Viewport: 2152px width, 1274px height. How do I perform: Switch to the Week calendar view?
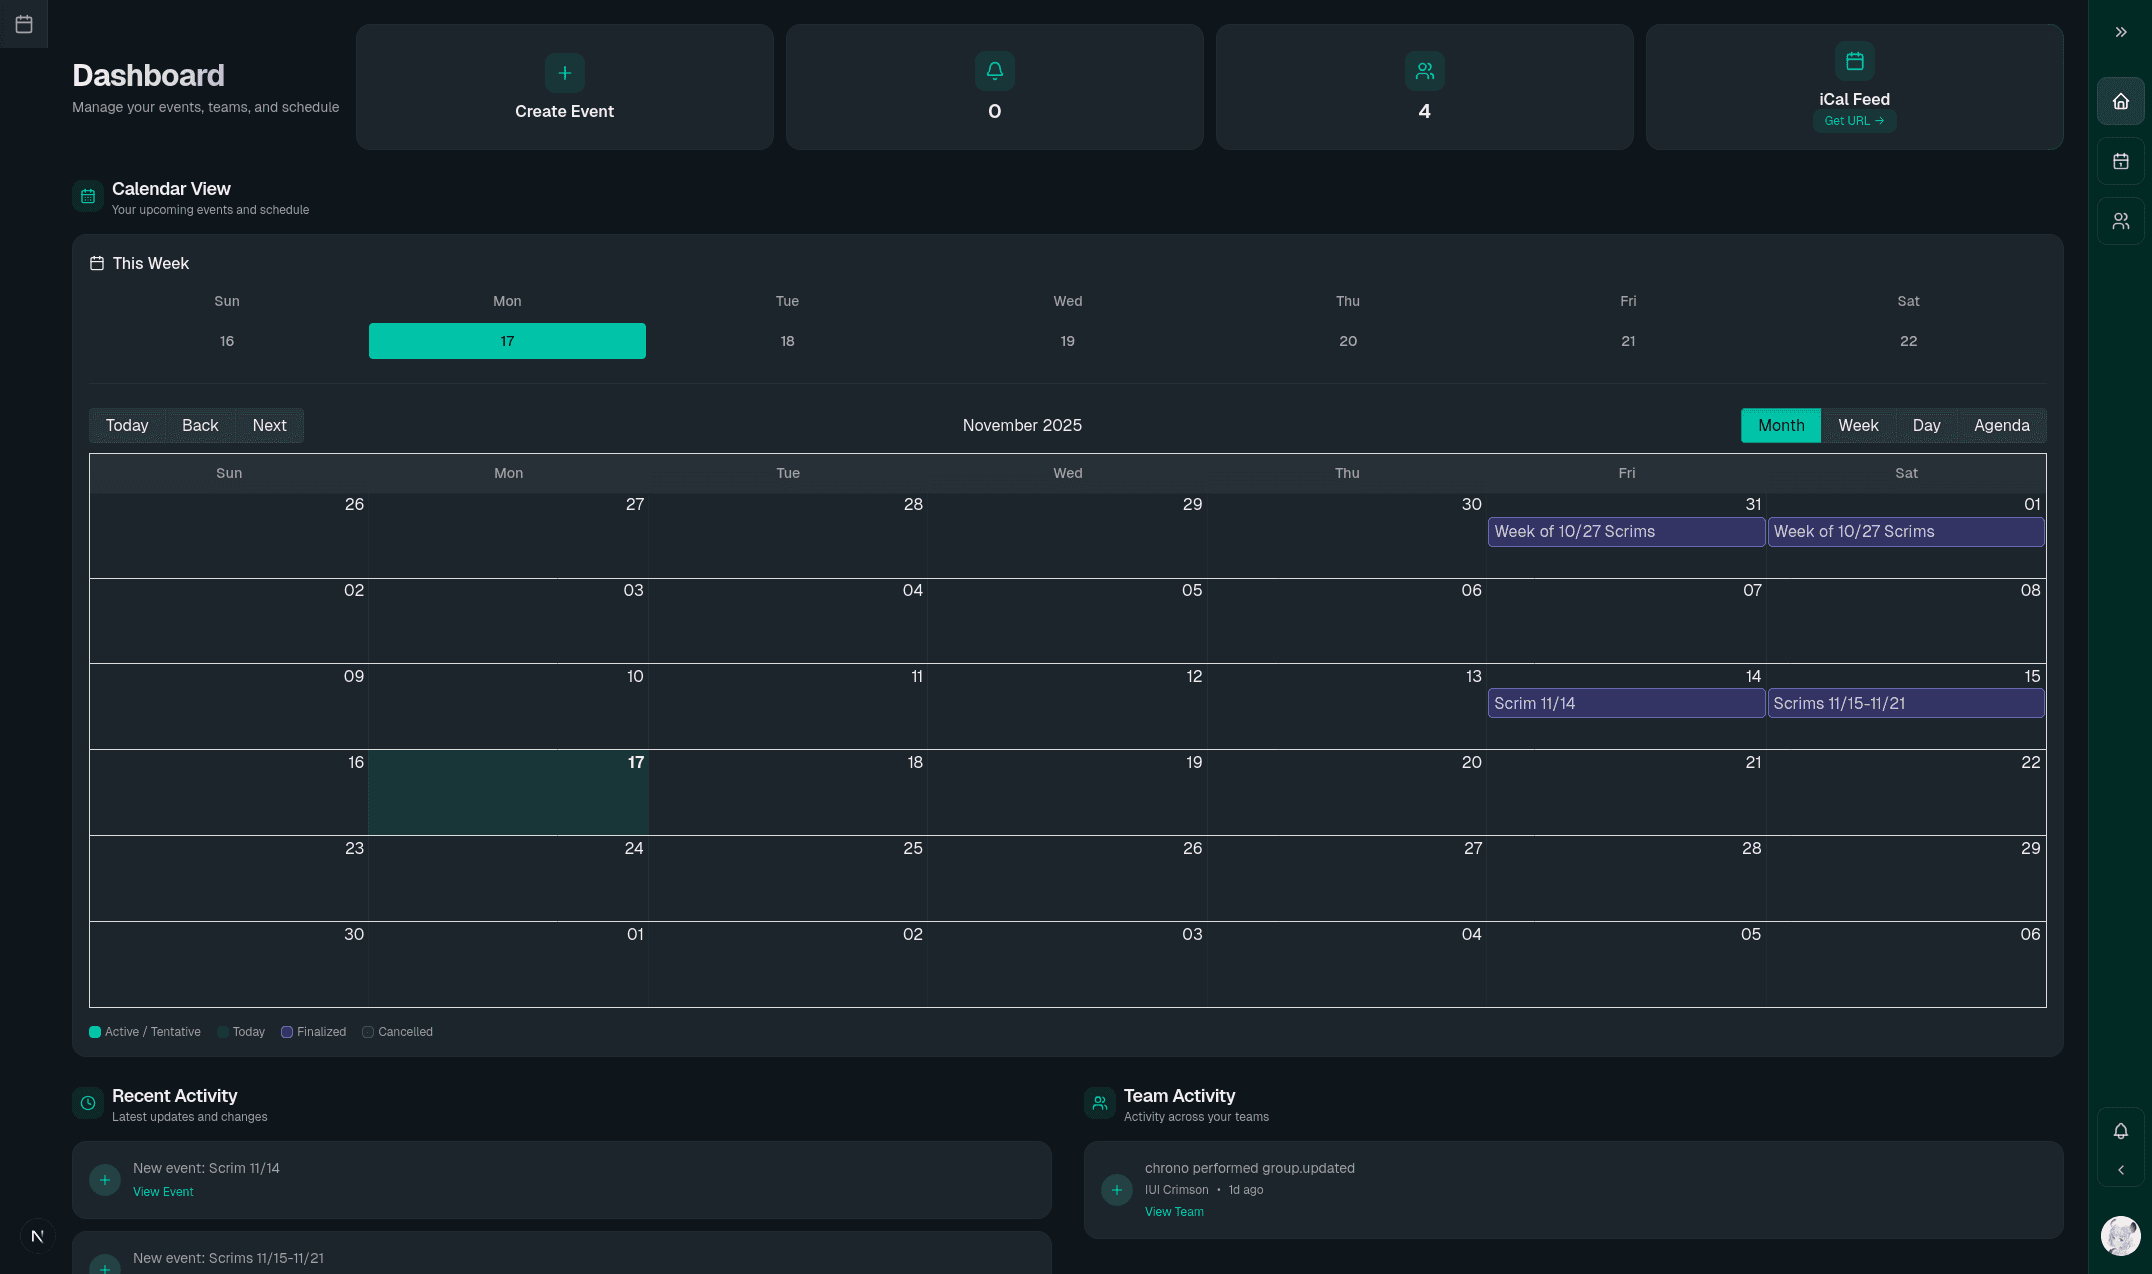click(x=1858, y=425)
